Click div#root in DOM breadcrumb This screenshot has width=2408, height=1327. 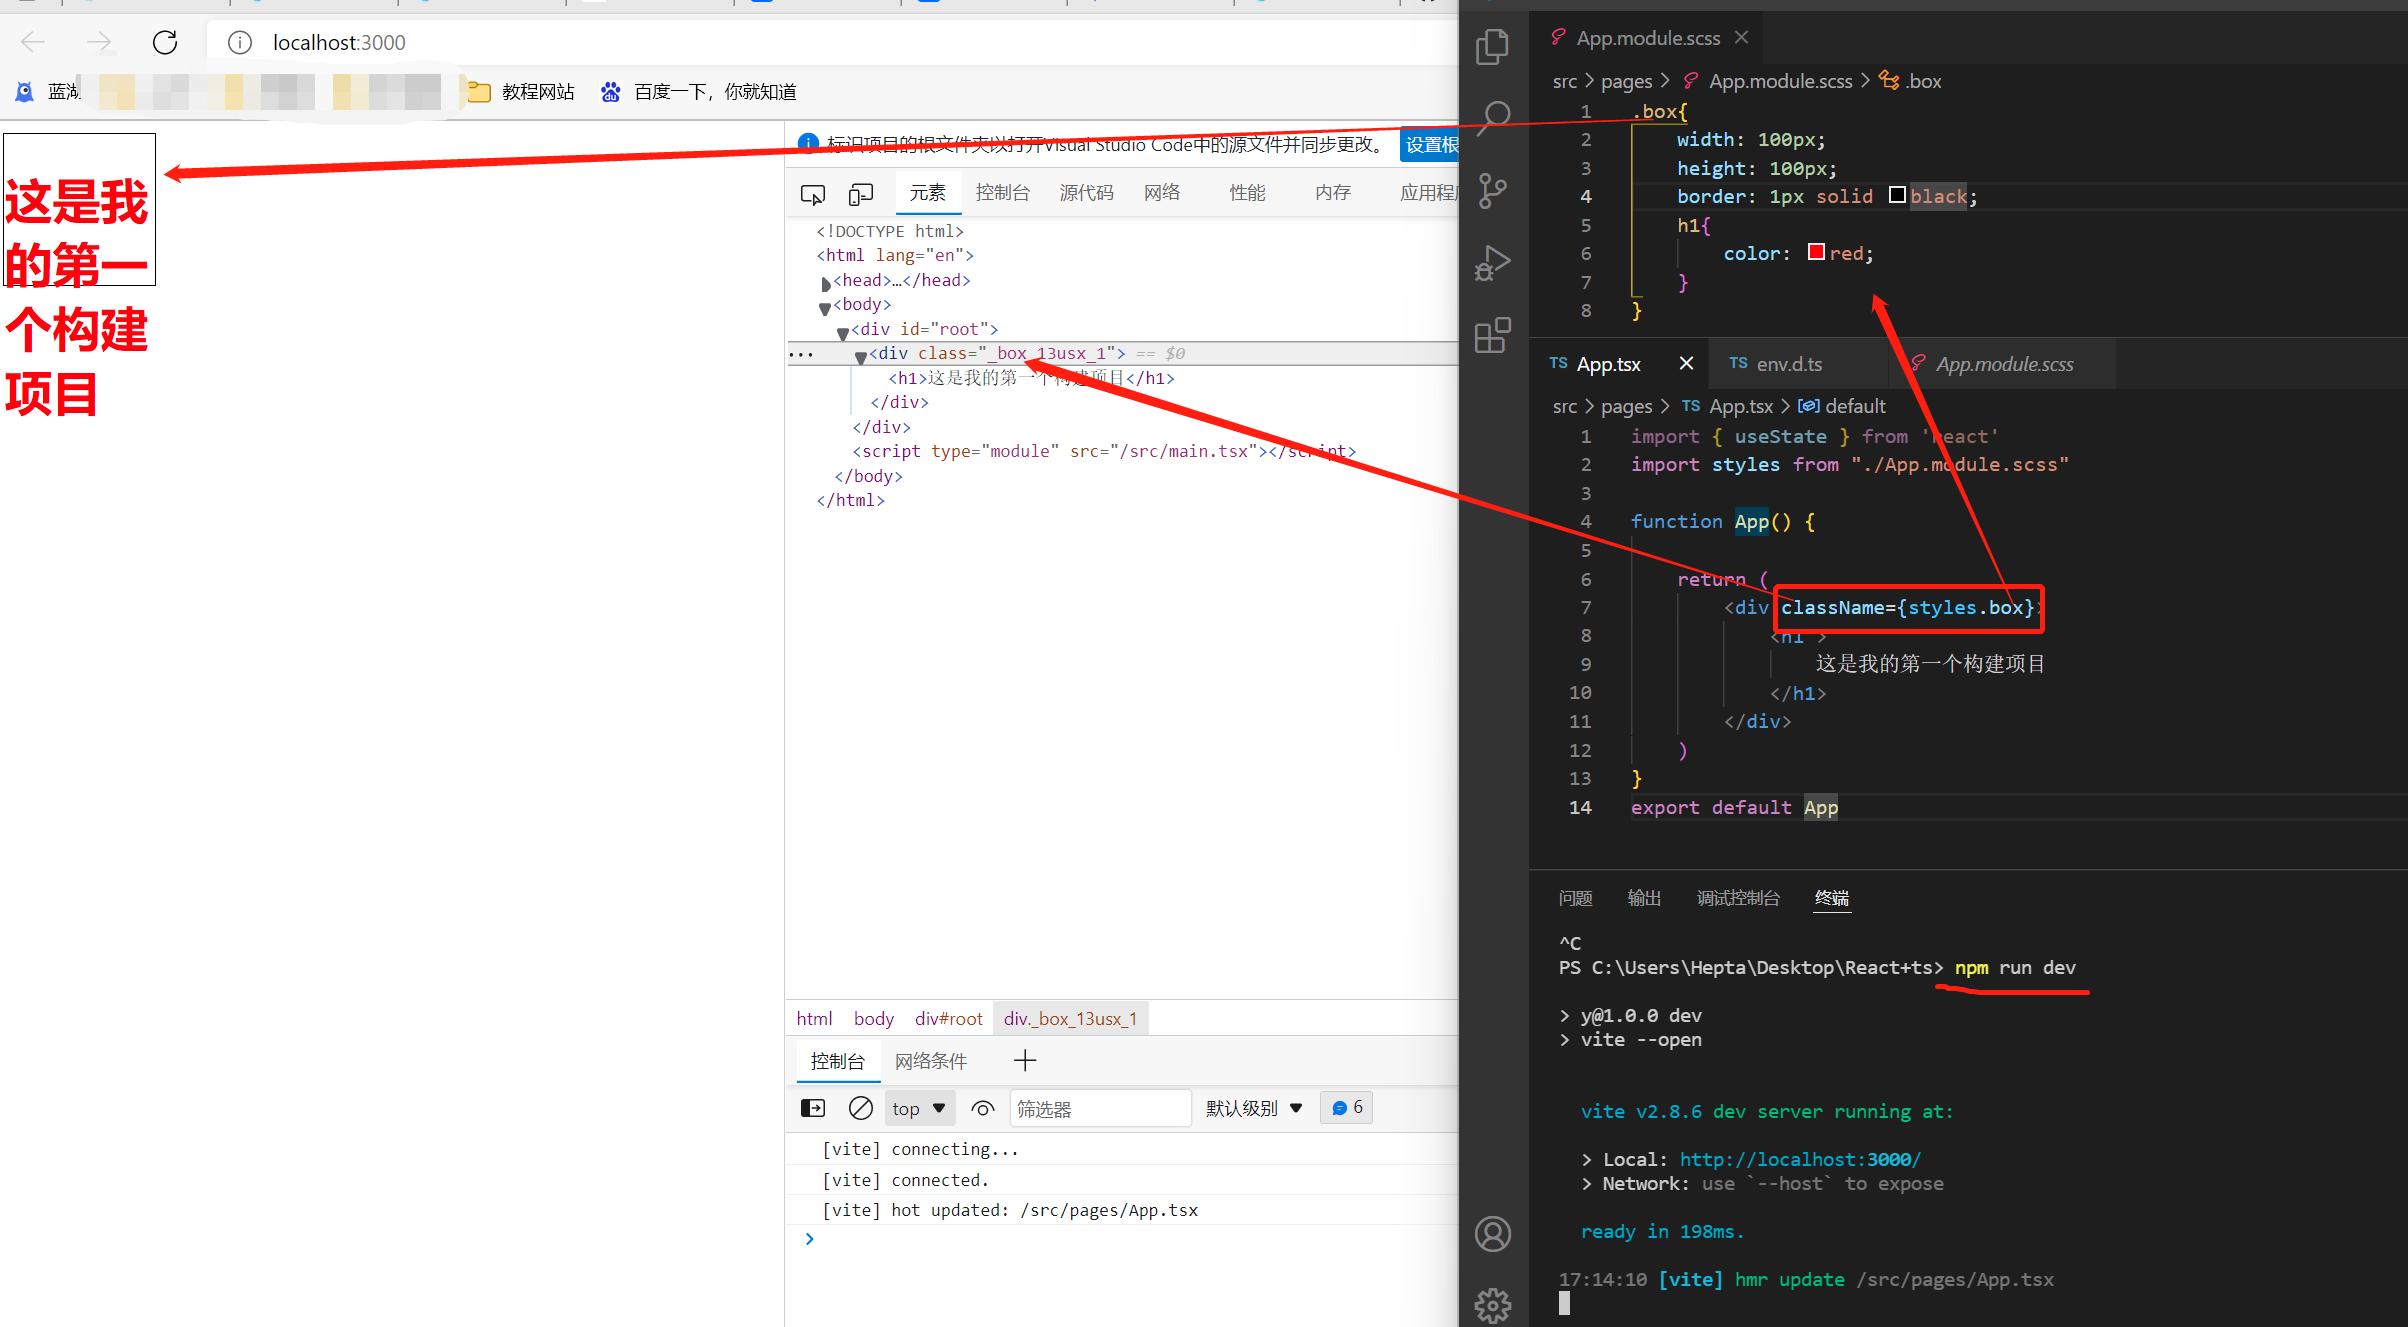948,1018
